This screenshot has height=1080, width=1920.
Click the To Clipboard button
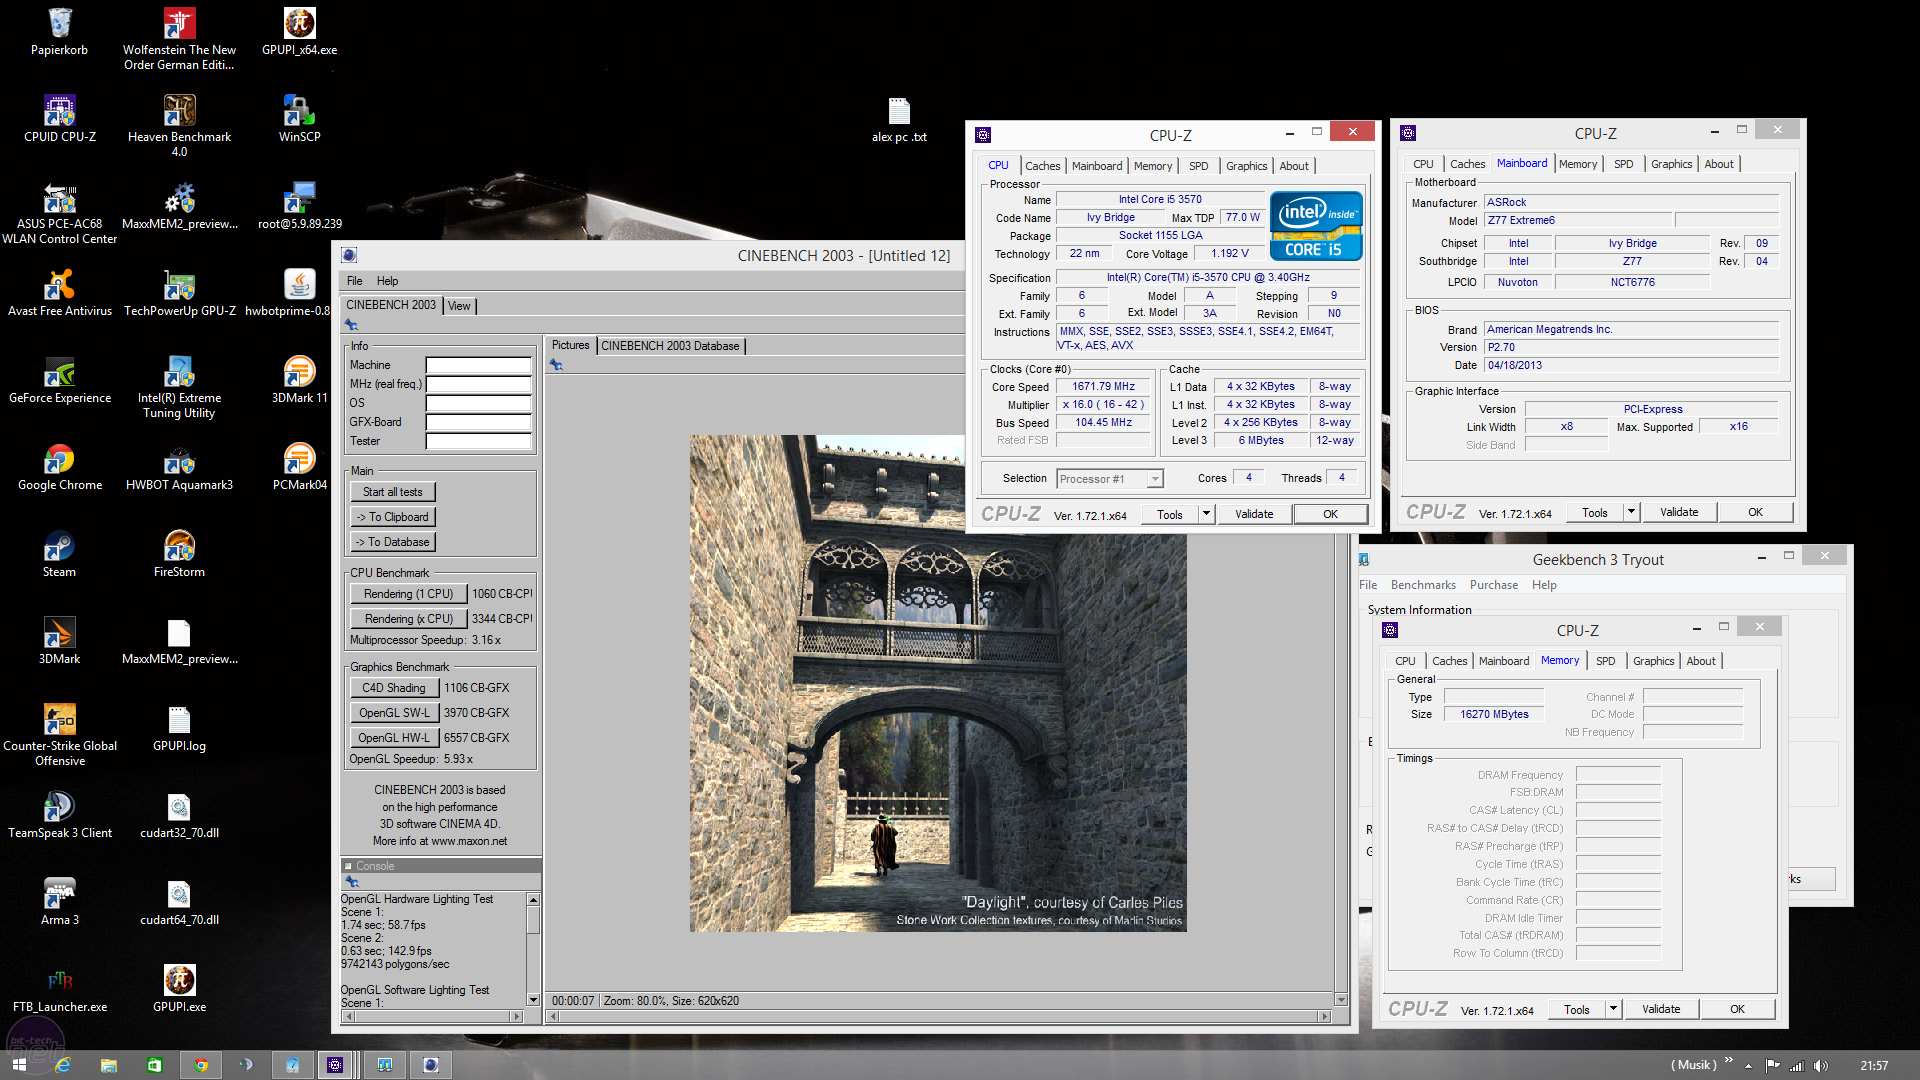392,517
